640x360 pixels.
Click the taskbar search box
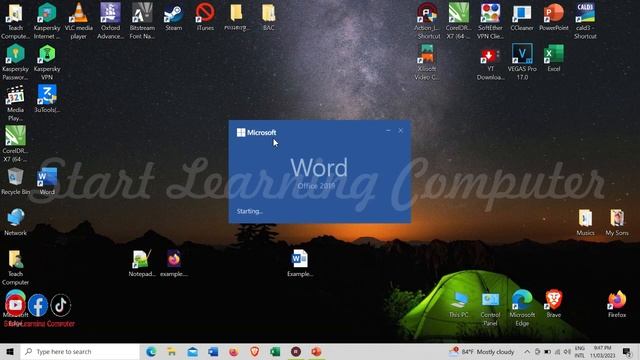coord(80,351)
